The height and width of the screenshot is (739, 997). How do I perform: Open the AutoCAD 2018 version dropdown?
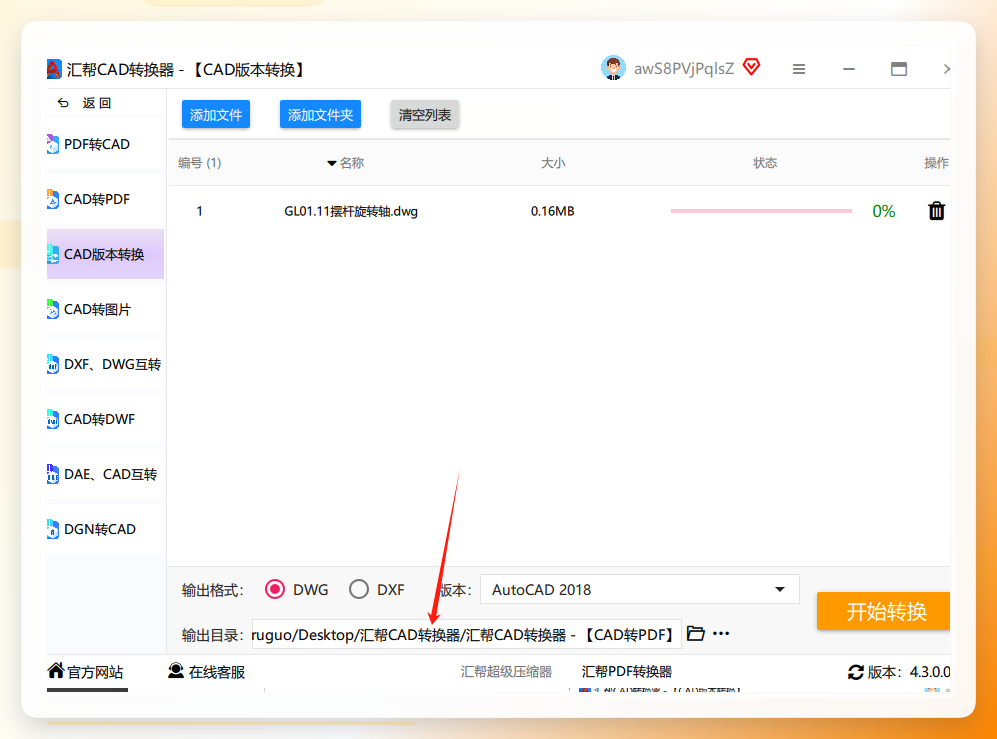coord(639,590)
